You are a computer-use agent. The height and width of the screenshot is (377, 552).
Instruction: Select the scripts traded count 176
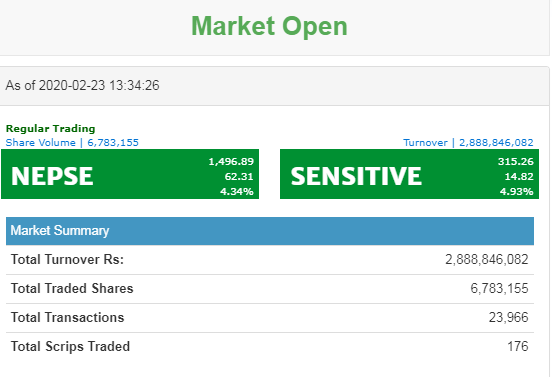[518, 347]
